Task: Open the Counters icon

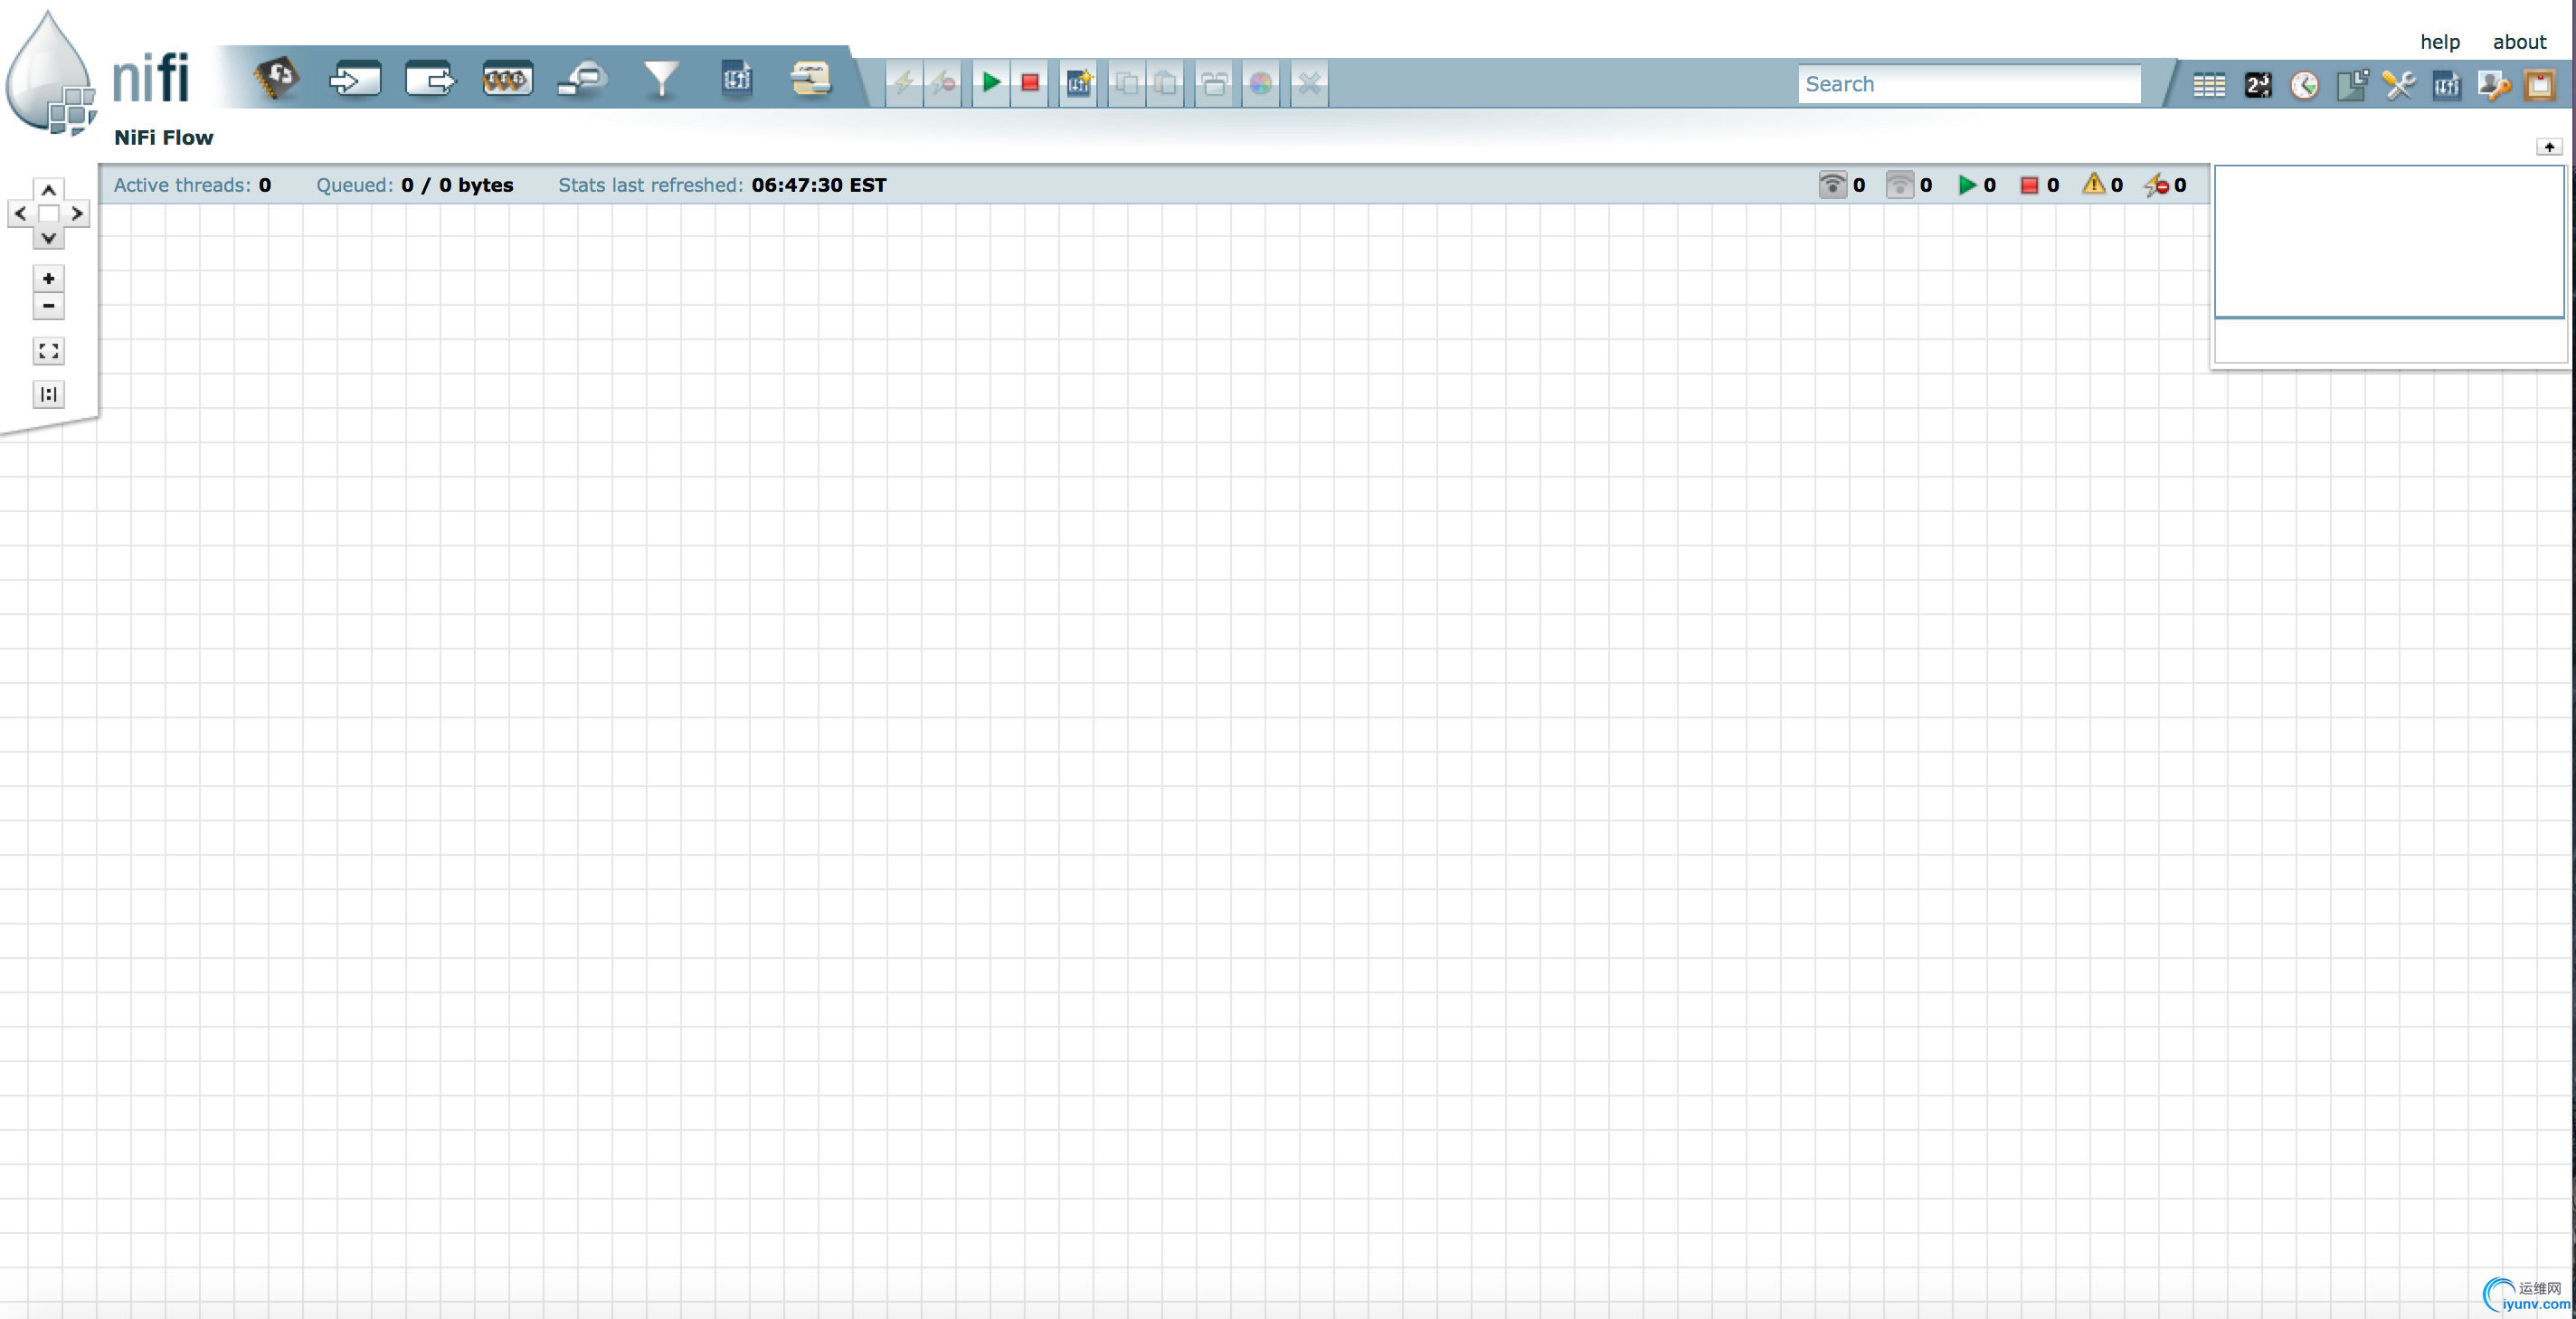Action: (x=2257, y=85)
